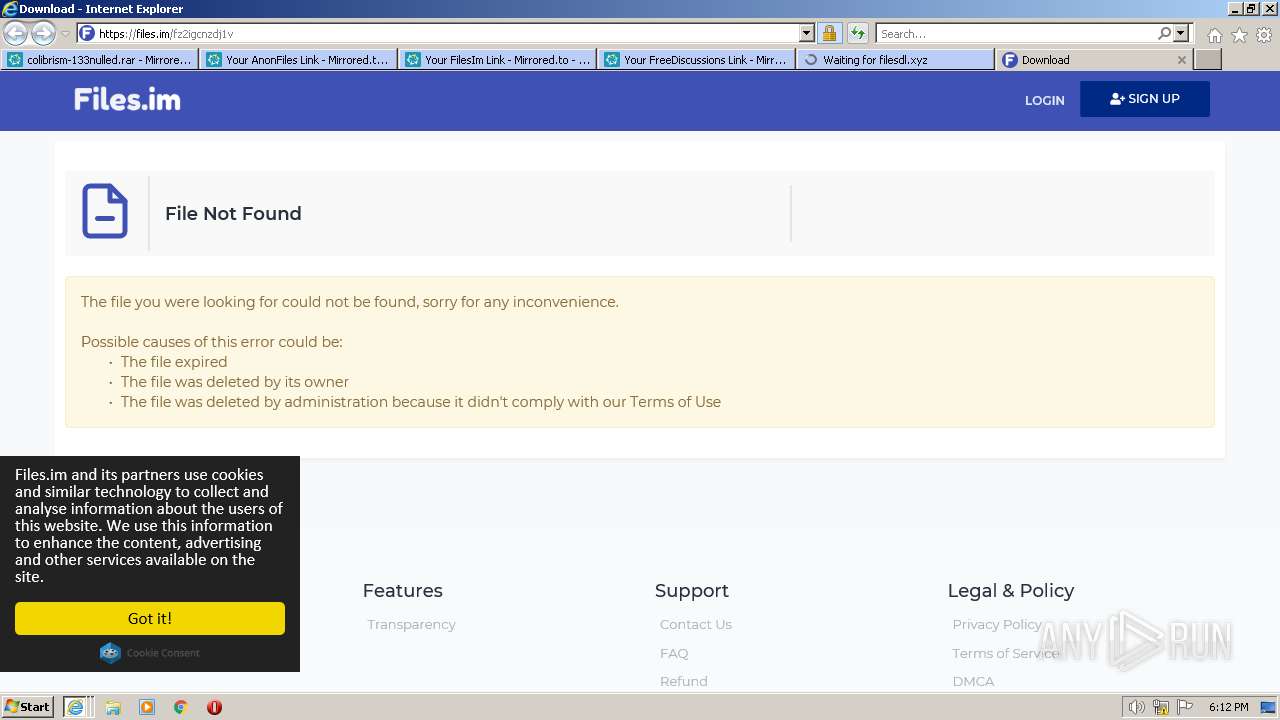Click 'The file was deleted by its owner'

[x=235, y=382]
